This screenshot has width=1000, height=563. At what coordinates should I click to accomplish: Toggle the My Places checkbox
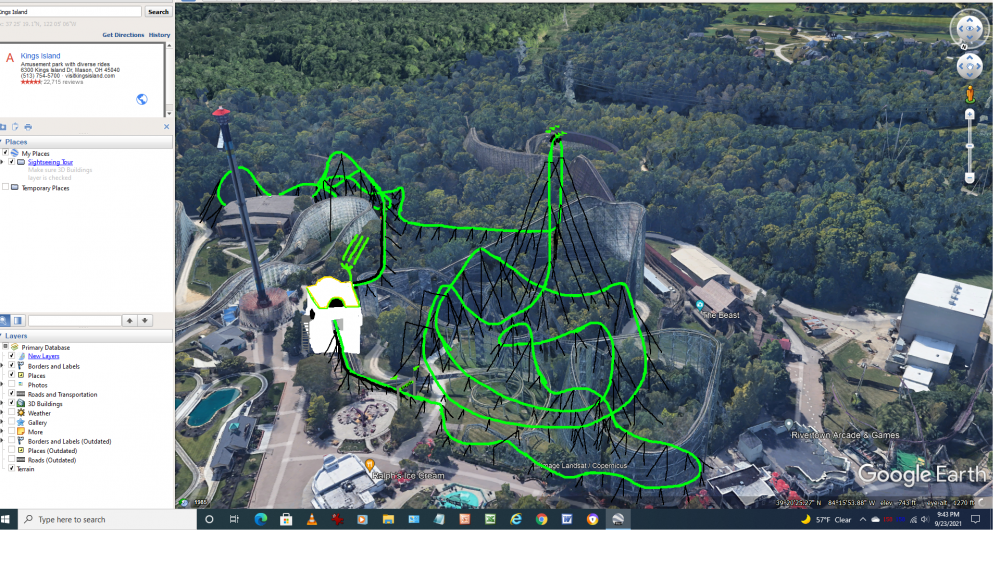5,153
